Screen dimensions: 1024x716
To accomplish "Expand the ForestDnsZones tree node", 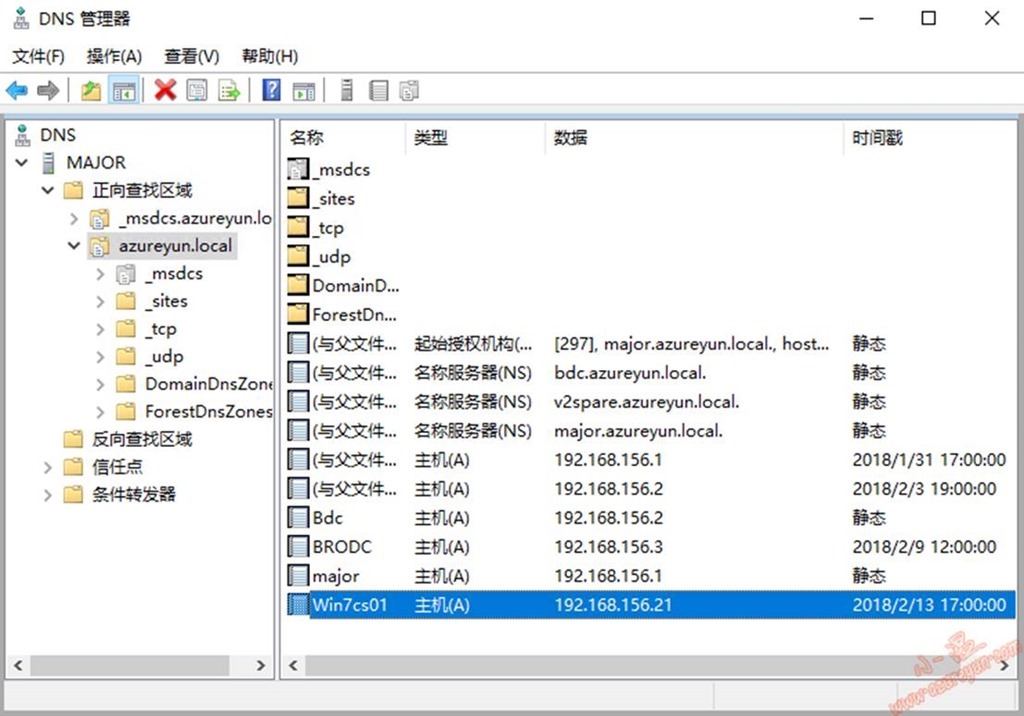I will pos(100,412).
